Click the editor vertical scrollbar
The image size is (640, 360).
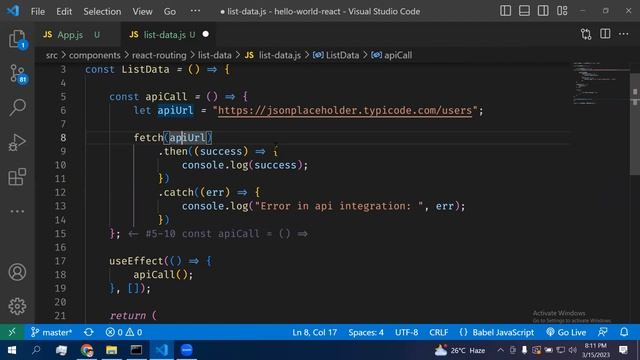click(635, 124)
